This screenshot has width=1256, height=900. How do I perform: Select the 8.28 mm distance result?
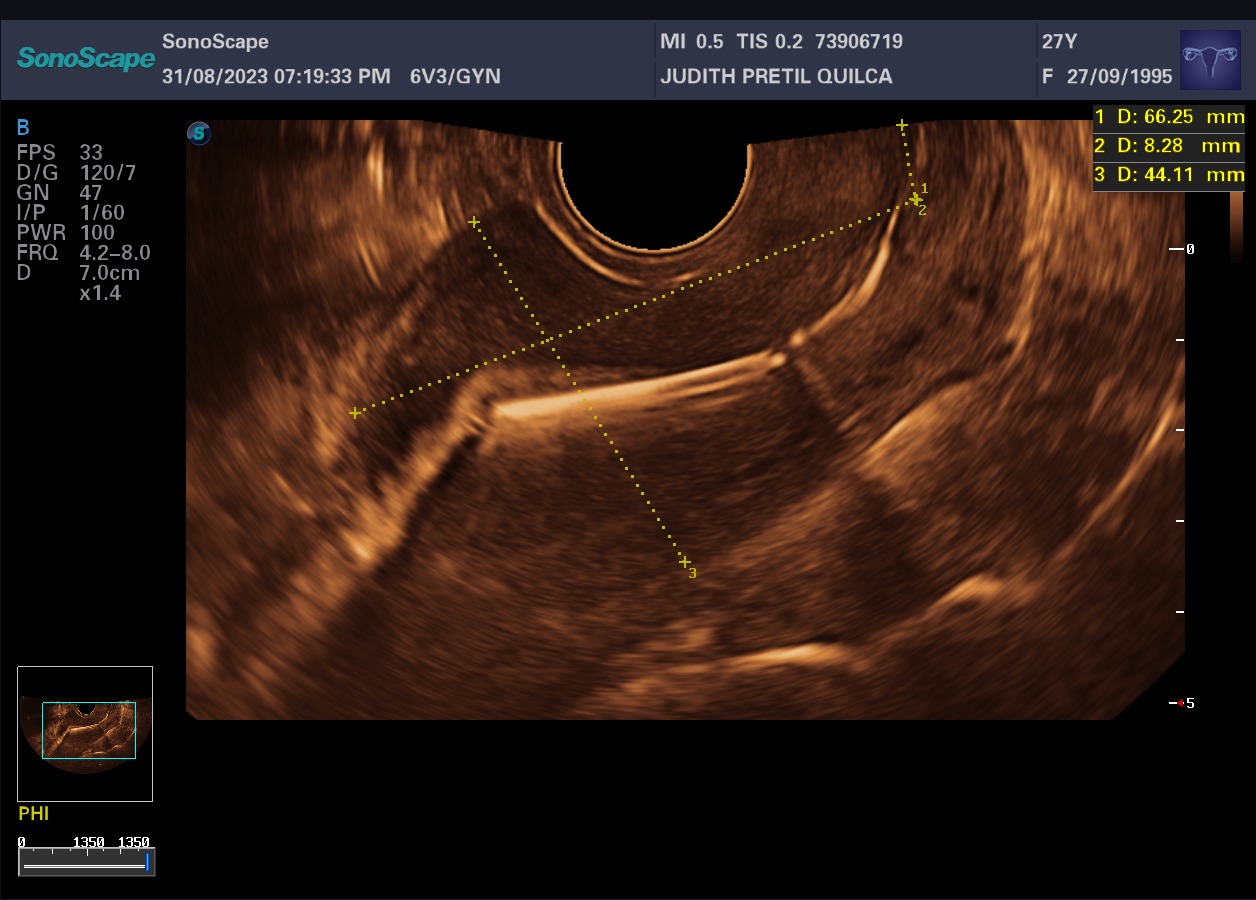tap(1168, 146)
